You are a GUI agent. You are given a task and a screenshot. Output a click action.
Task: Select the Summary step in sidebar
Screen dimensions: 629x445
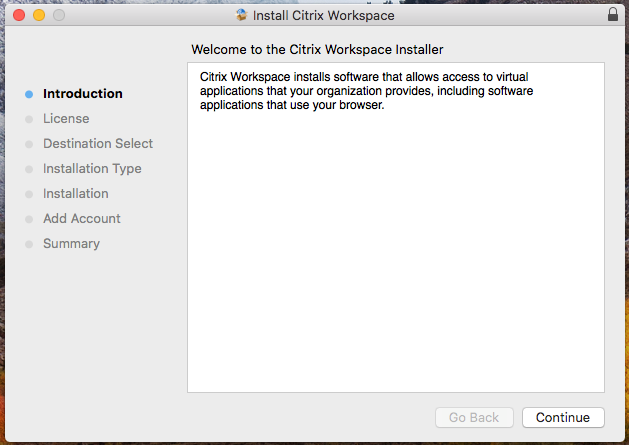[71, 244]
